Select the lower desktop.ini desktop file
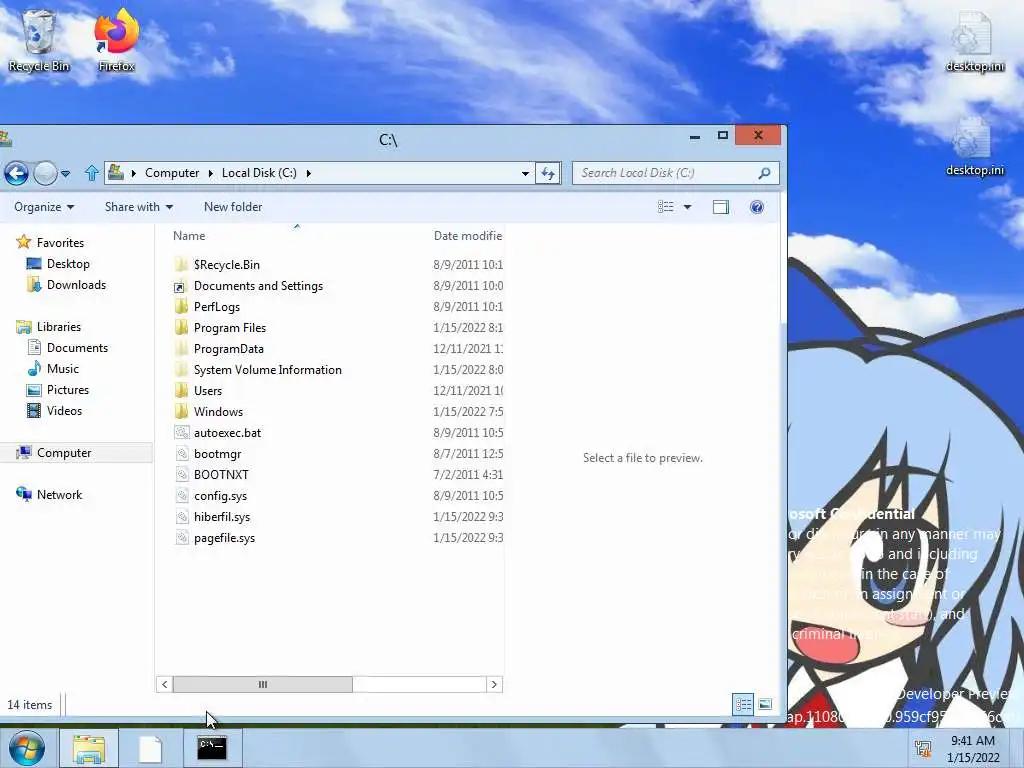Screen dimensions: 1024x768 974,146
